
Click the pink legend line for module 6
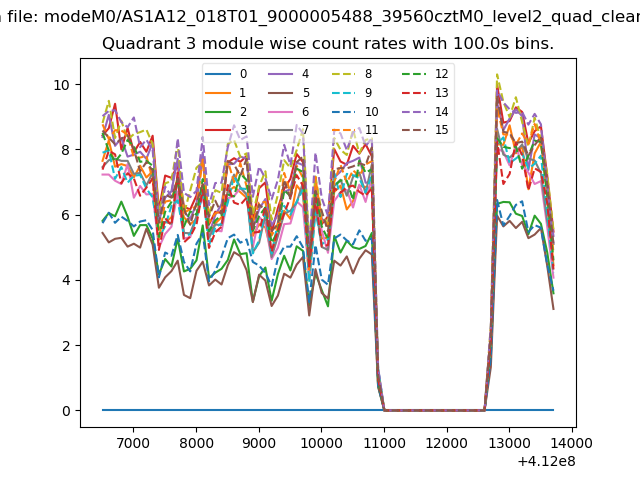click(279, 111)
